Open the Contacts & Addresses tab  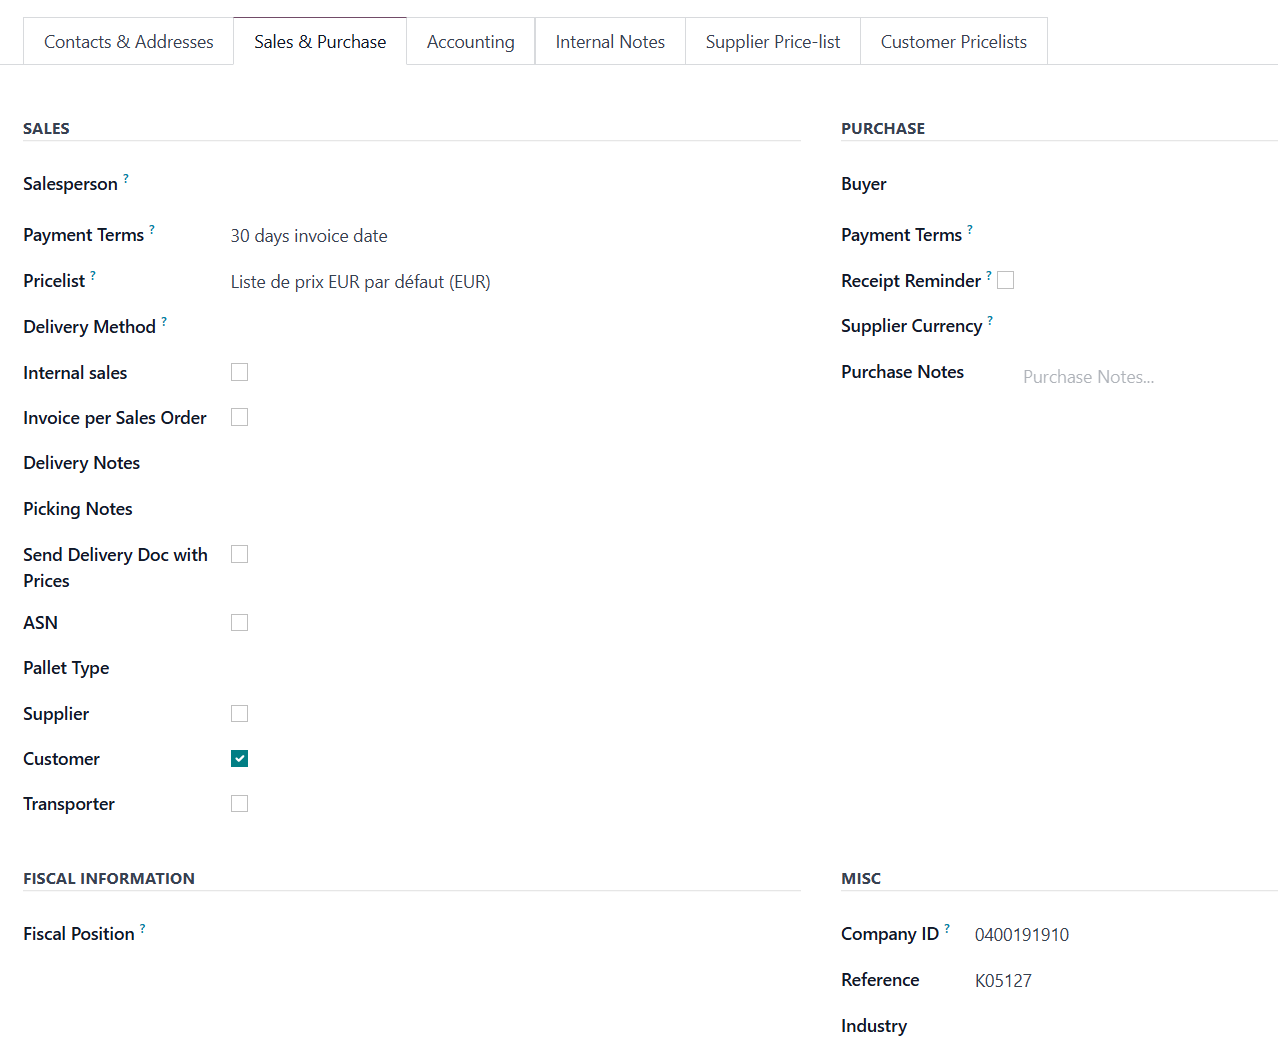129,42
